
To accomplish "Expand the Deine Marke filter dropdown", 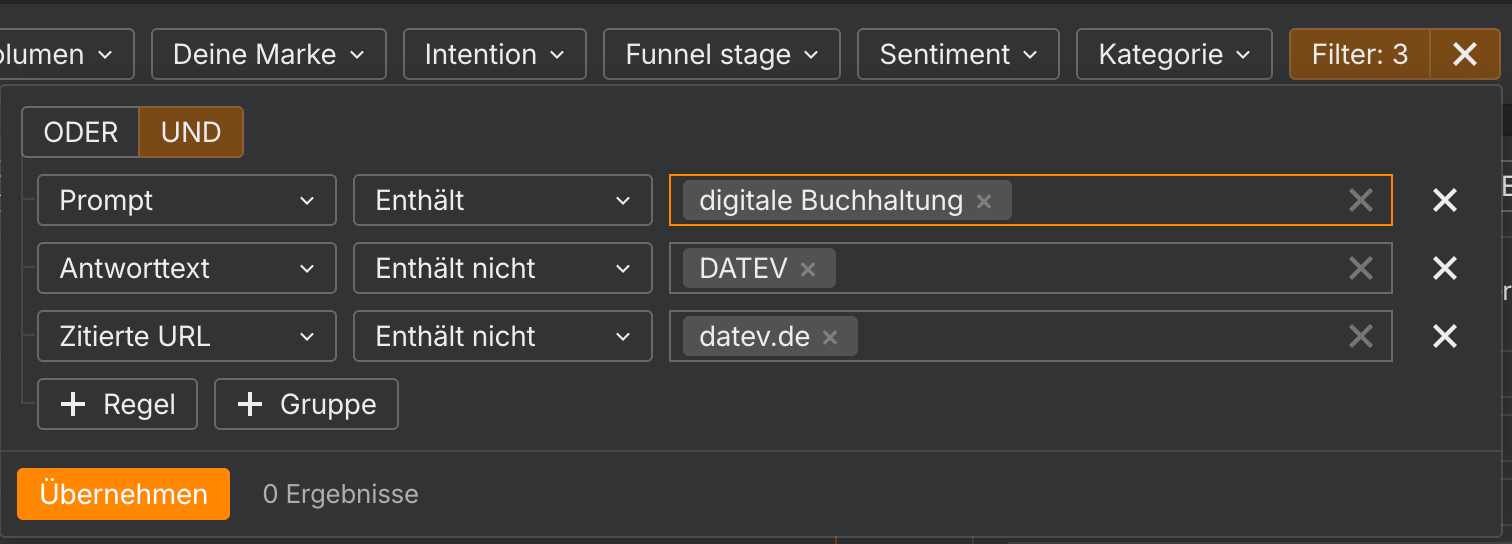I will [x=269, y=54].
